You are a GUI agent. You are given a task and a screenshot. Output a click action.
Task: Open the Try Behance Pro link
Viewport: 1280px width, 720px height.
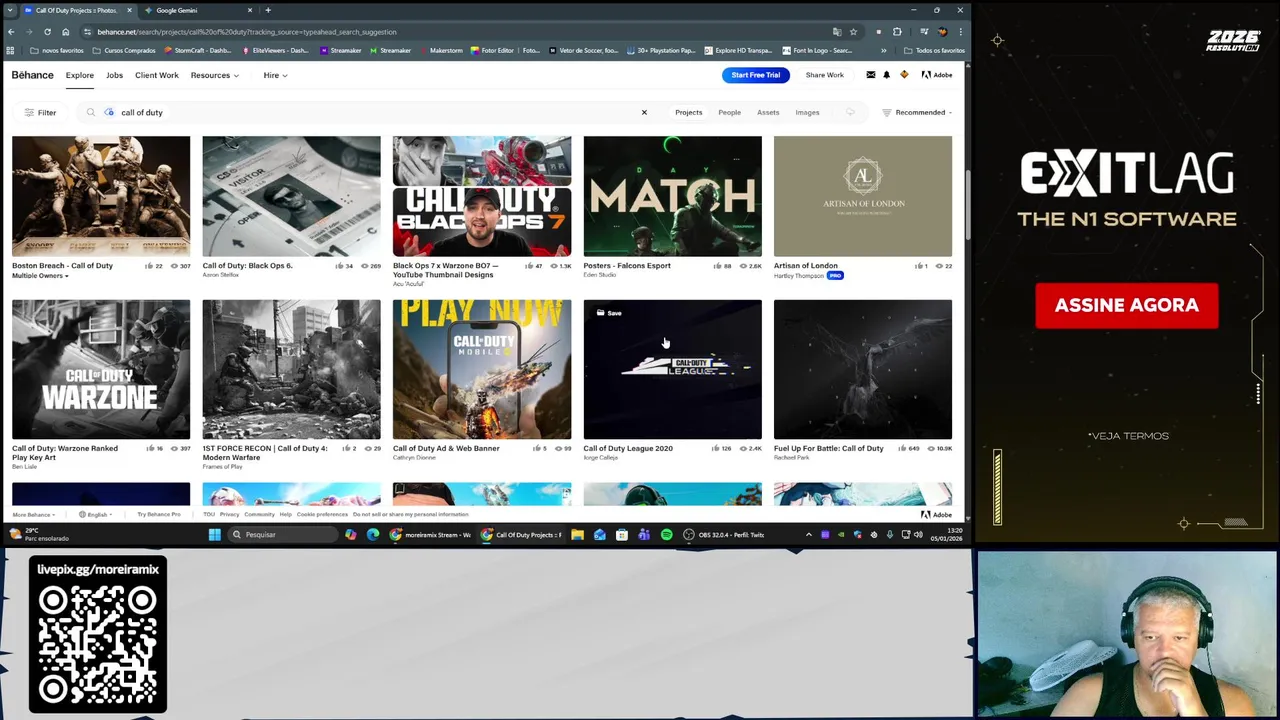click(x=159, y=514)
